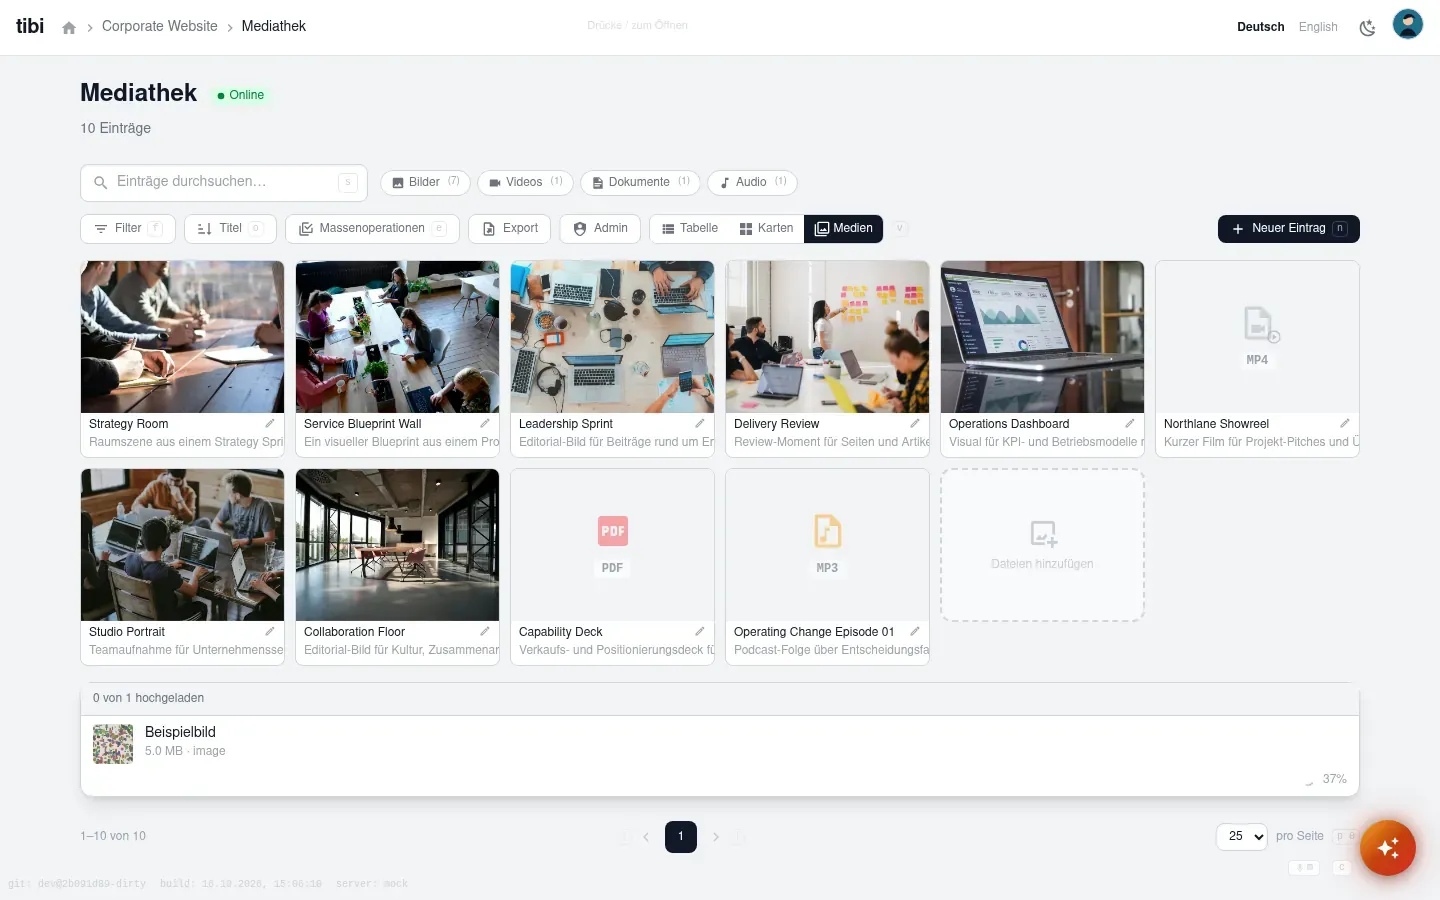Select the Medien view tab
1440x900 pixels.
coord(843,229)
